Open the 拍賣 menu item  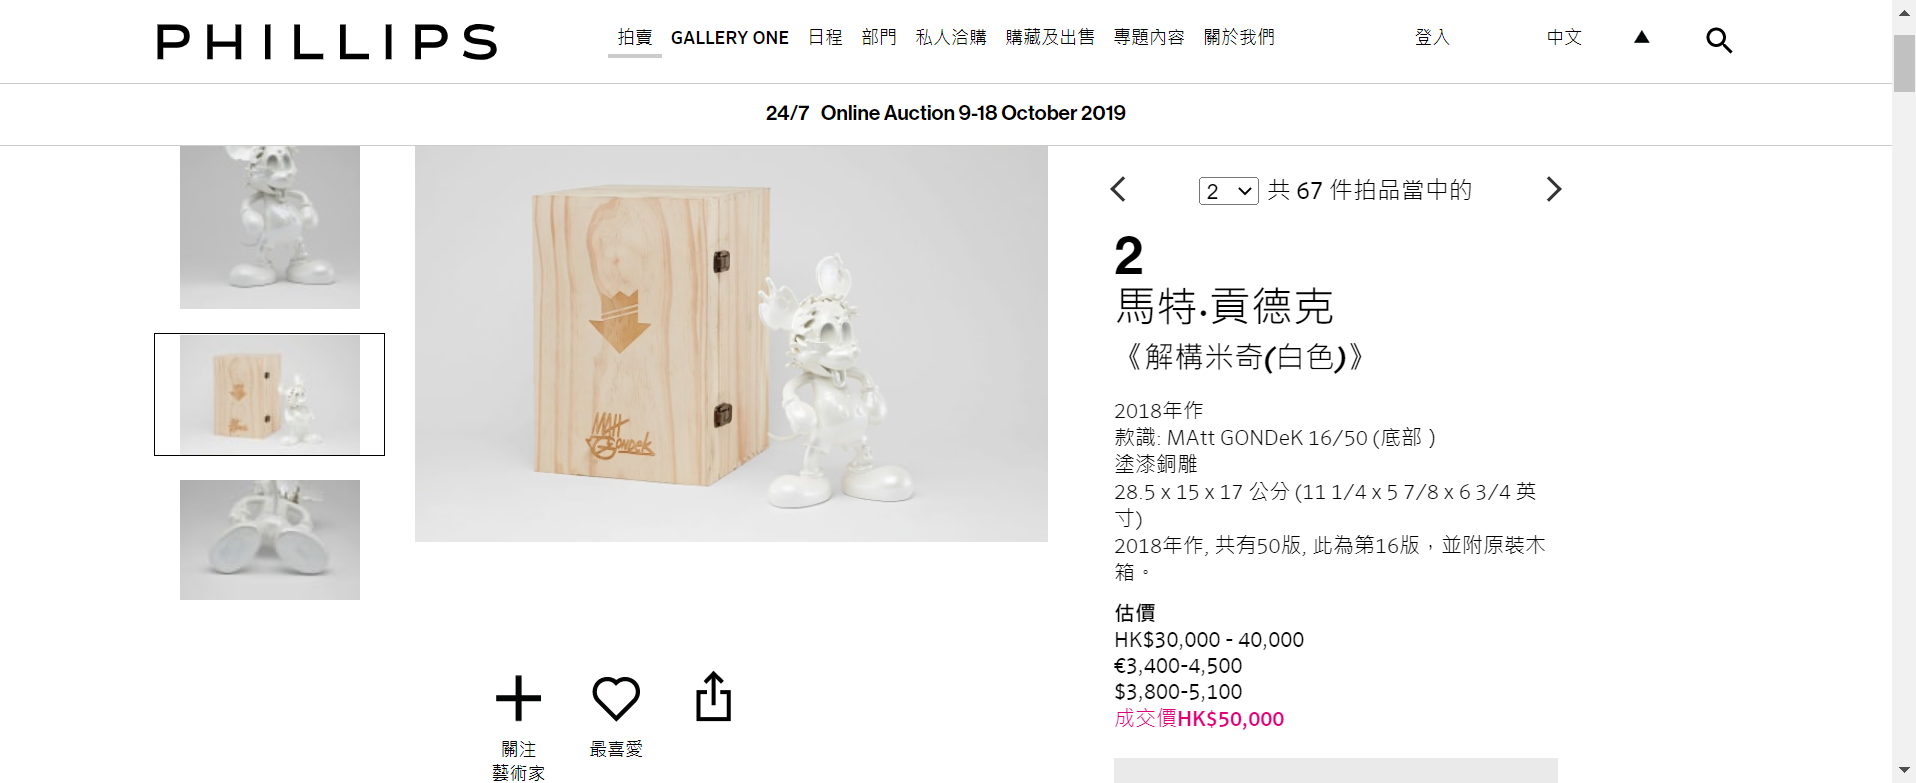coord(635,37)
